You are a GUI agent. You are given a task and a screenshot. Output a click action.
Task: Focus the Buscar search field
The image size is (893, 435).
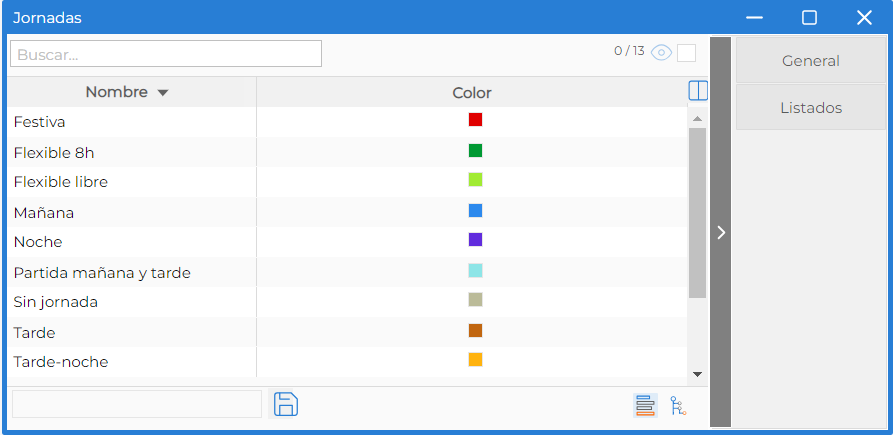coord(166,54)
